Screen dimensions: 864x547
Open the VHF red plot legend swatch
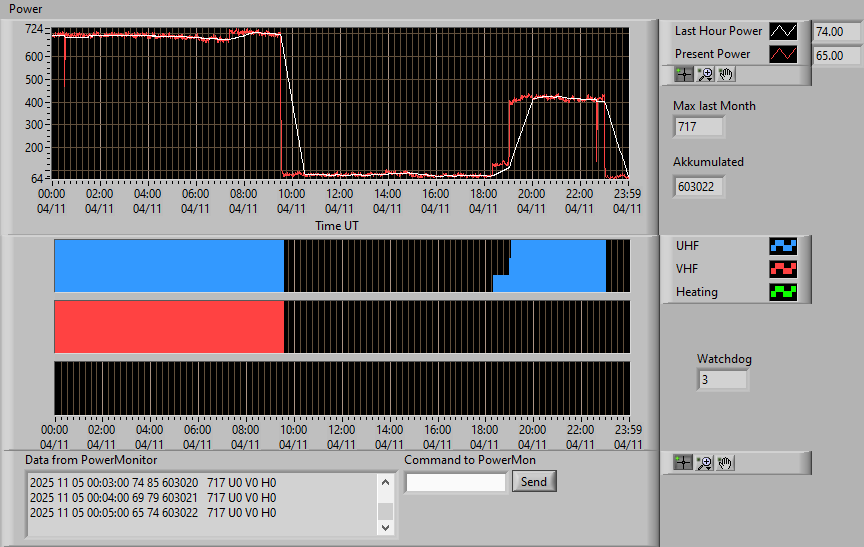click(783, 269)
